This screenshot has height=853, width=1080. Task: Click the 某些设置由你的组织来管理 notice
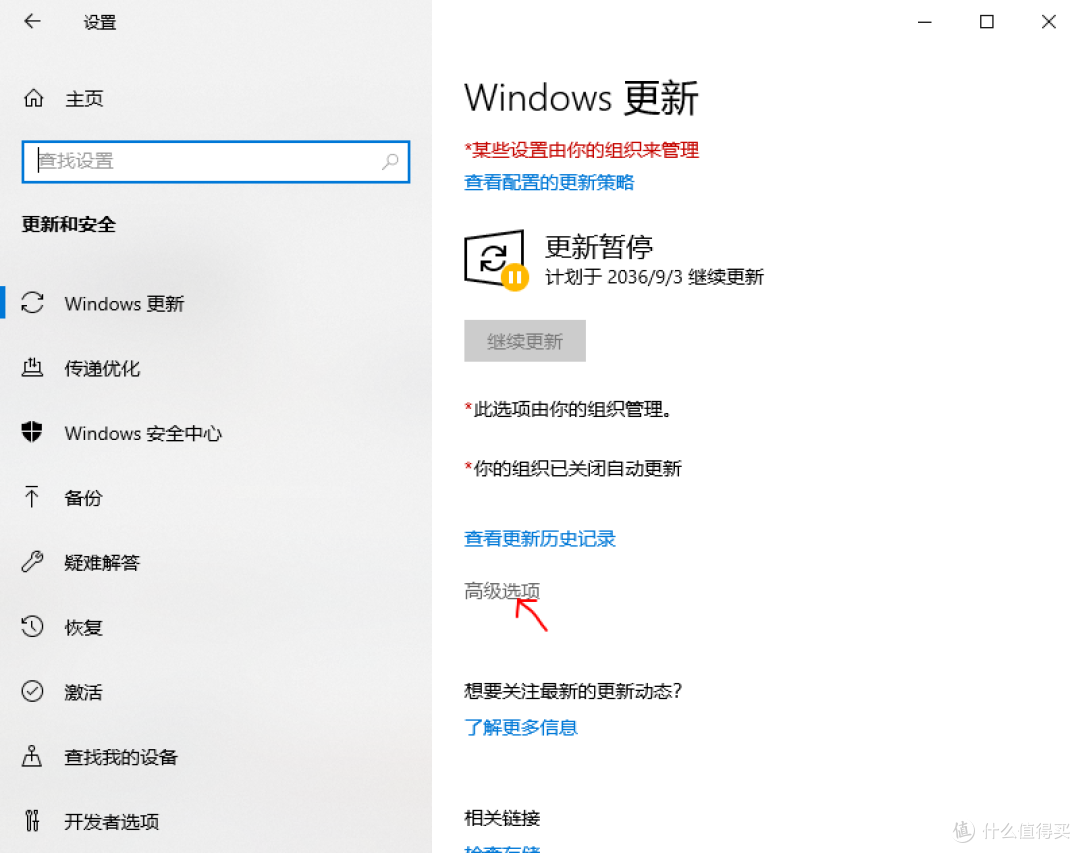tap(582, 150)
